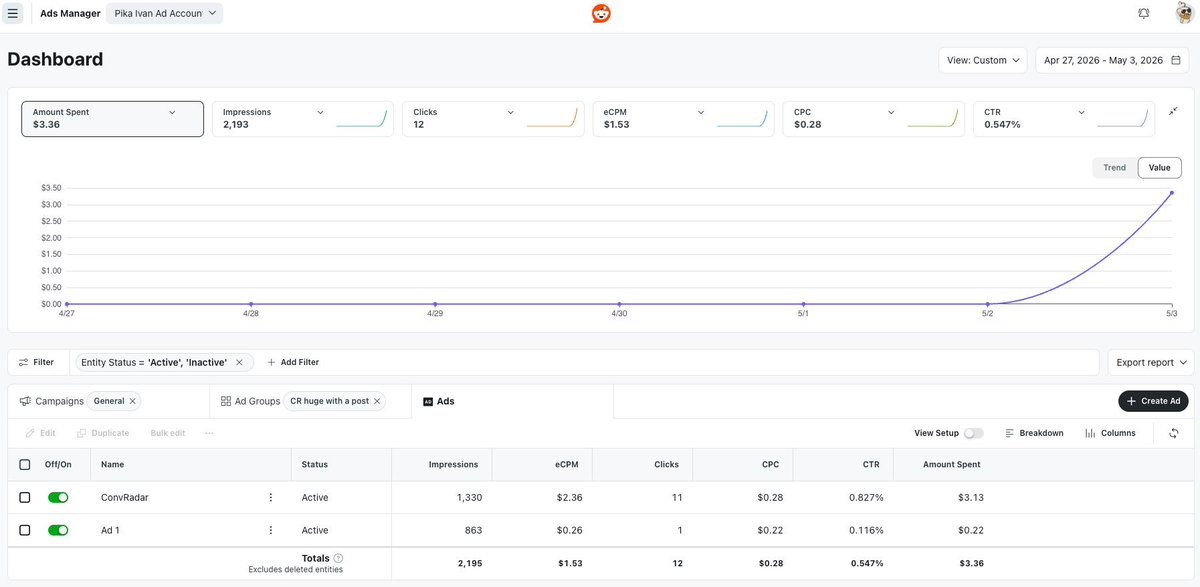Viewport: 1200px width, 587px height.
Task: Click the calendar icon in the date range
Action: point(1176,60)
